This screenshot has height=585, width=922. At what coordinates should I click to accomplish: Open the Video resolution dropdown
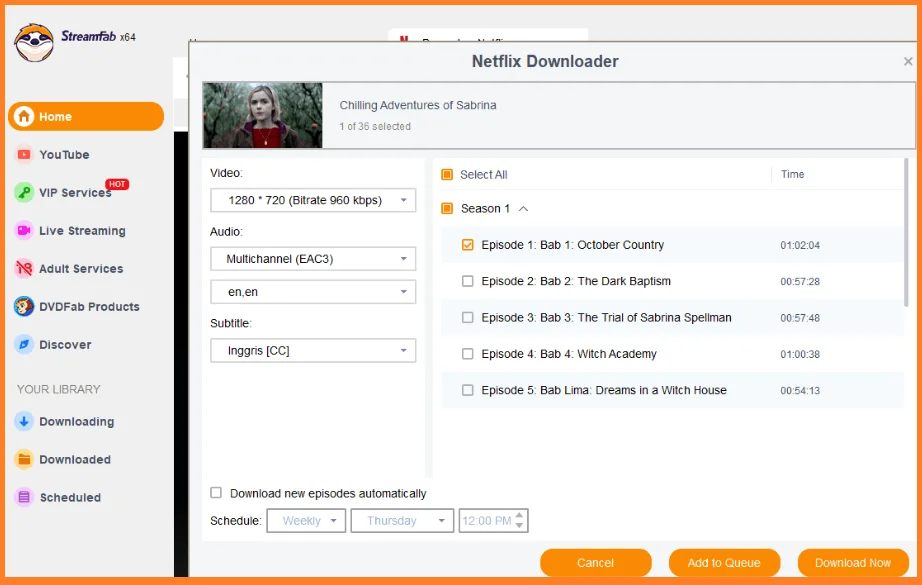click(313, 200)
